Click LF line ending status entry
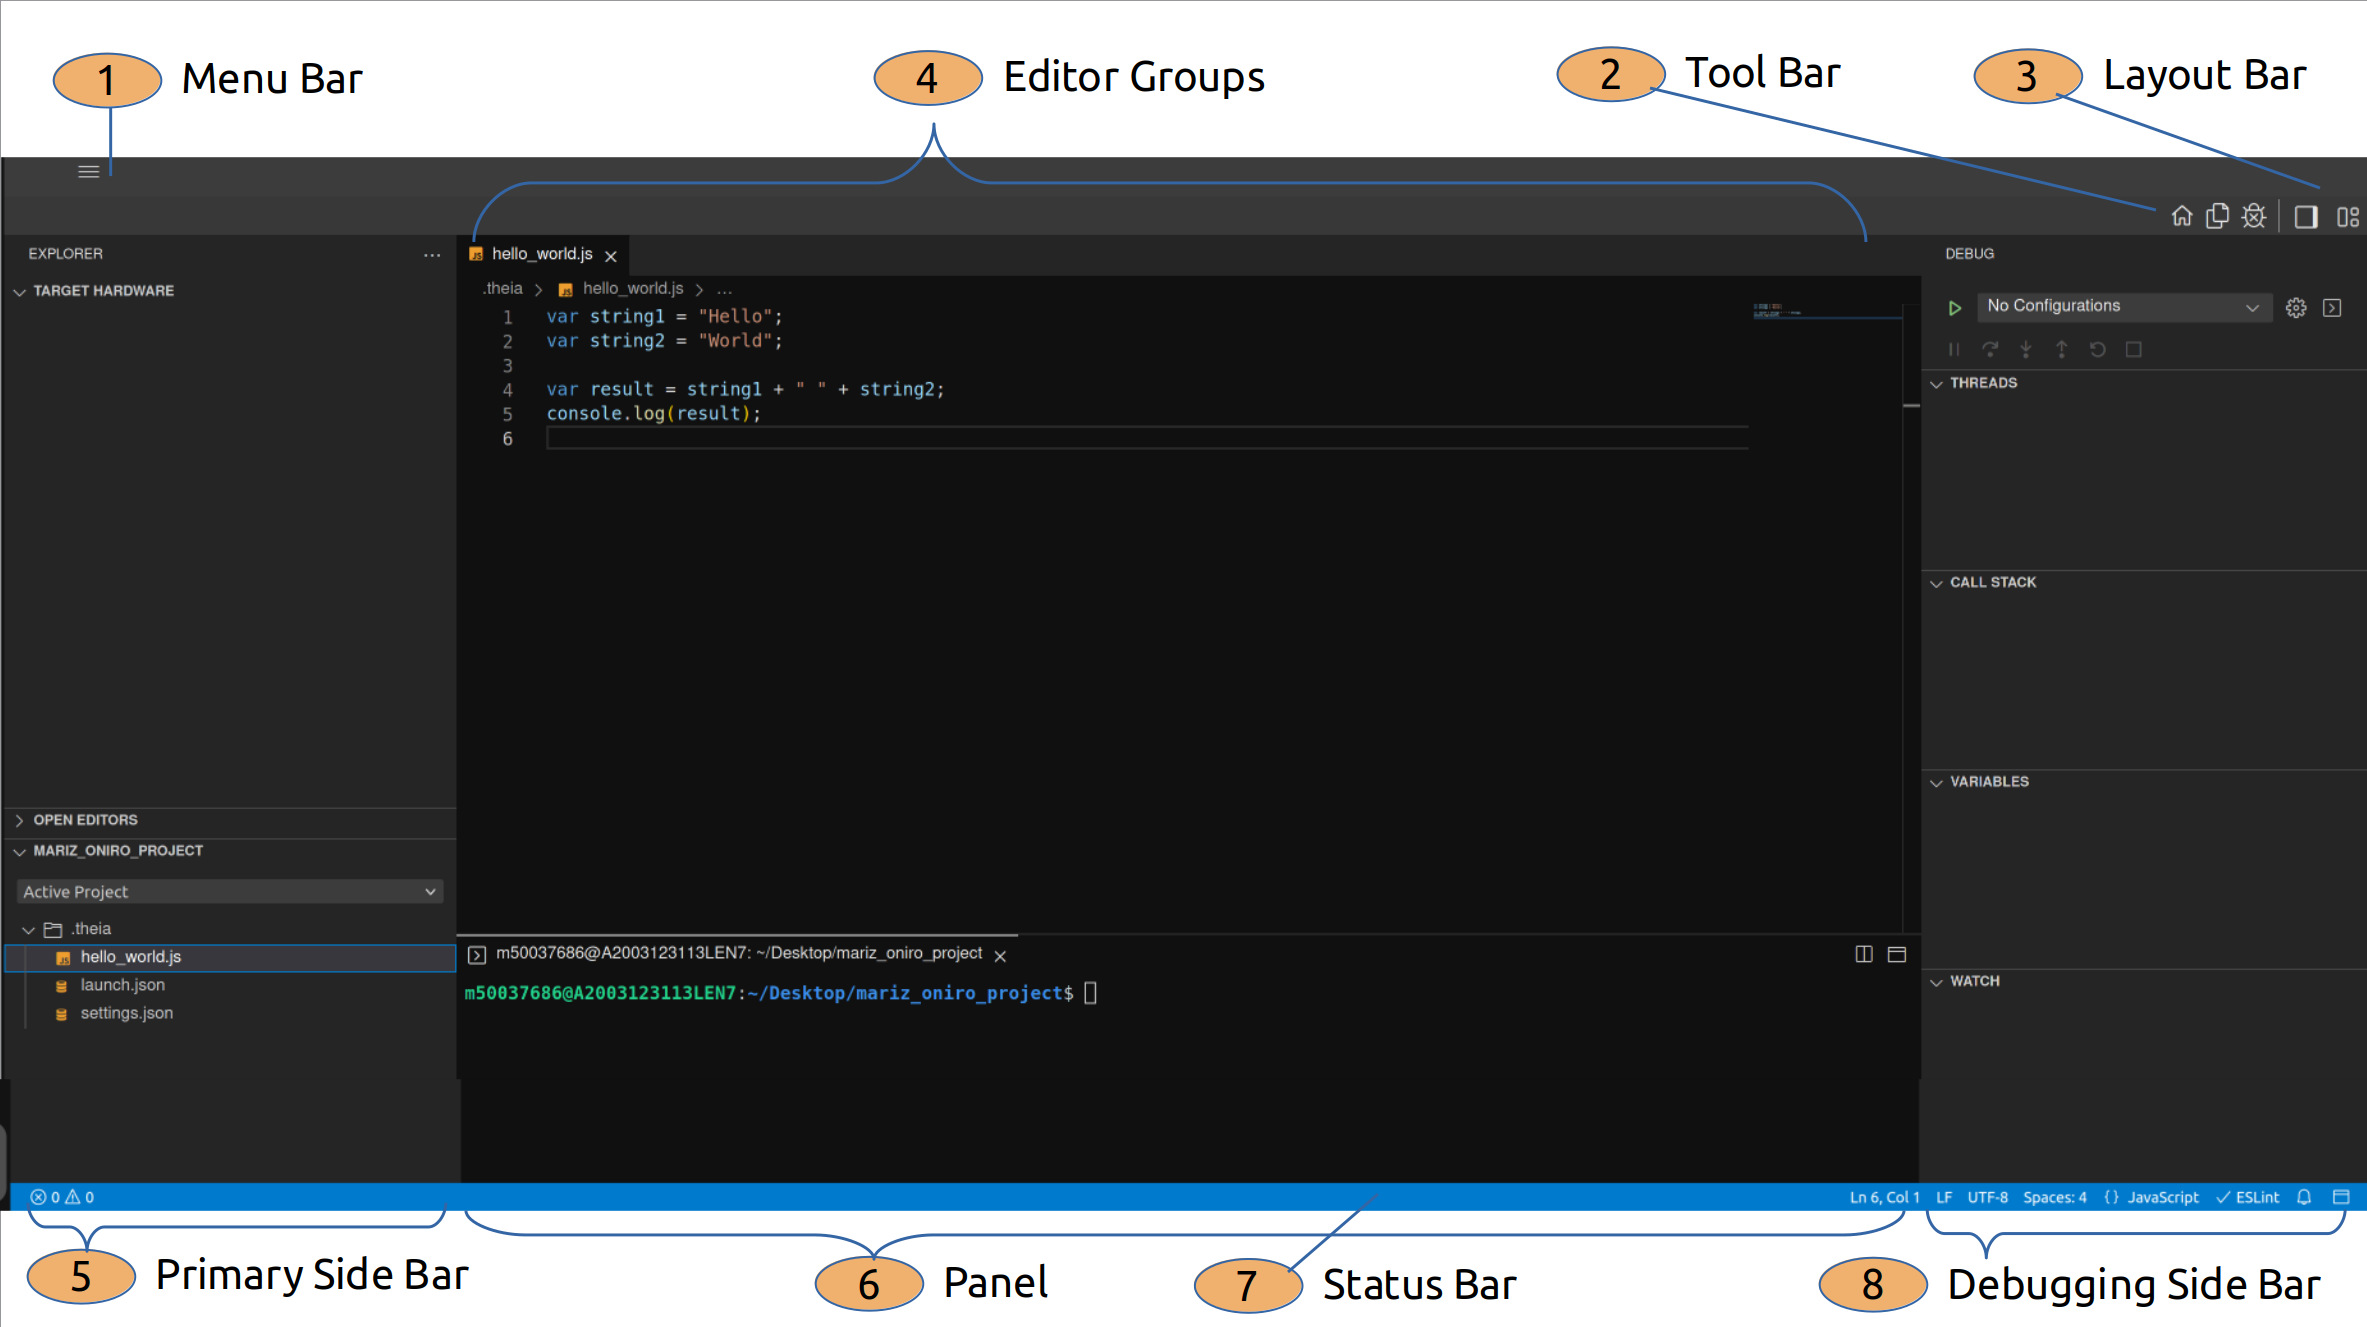 (1944, 1197)
